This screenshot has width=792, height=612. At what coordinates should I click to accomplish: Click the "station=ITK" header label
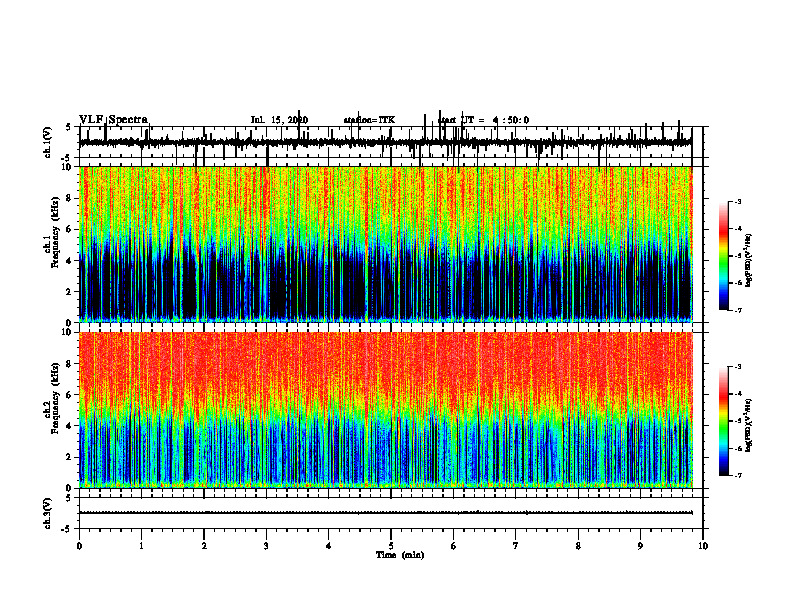[369, 120]
